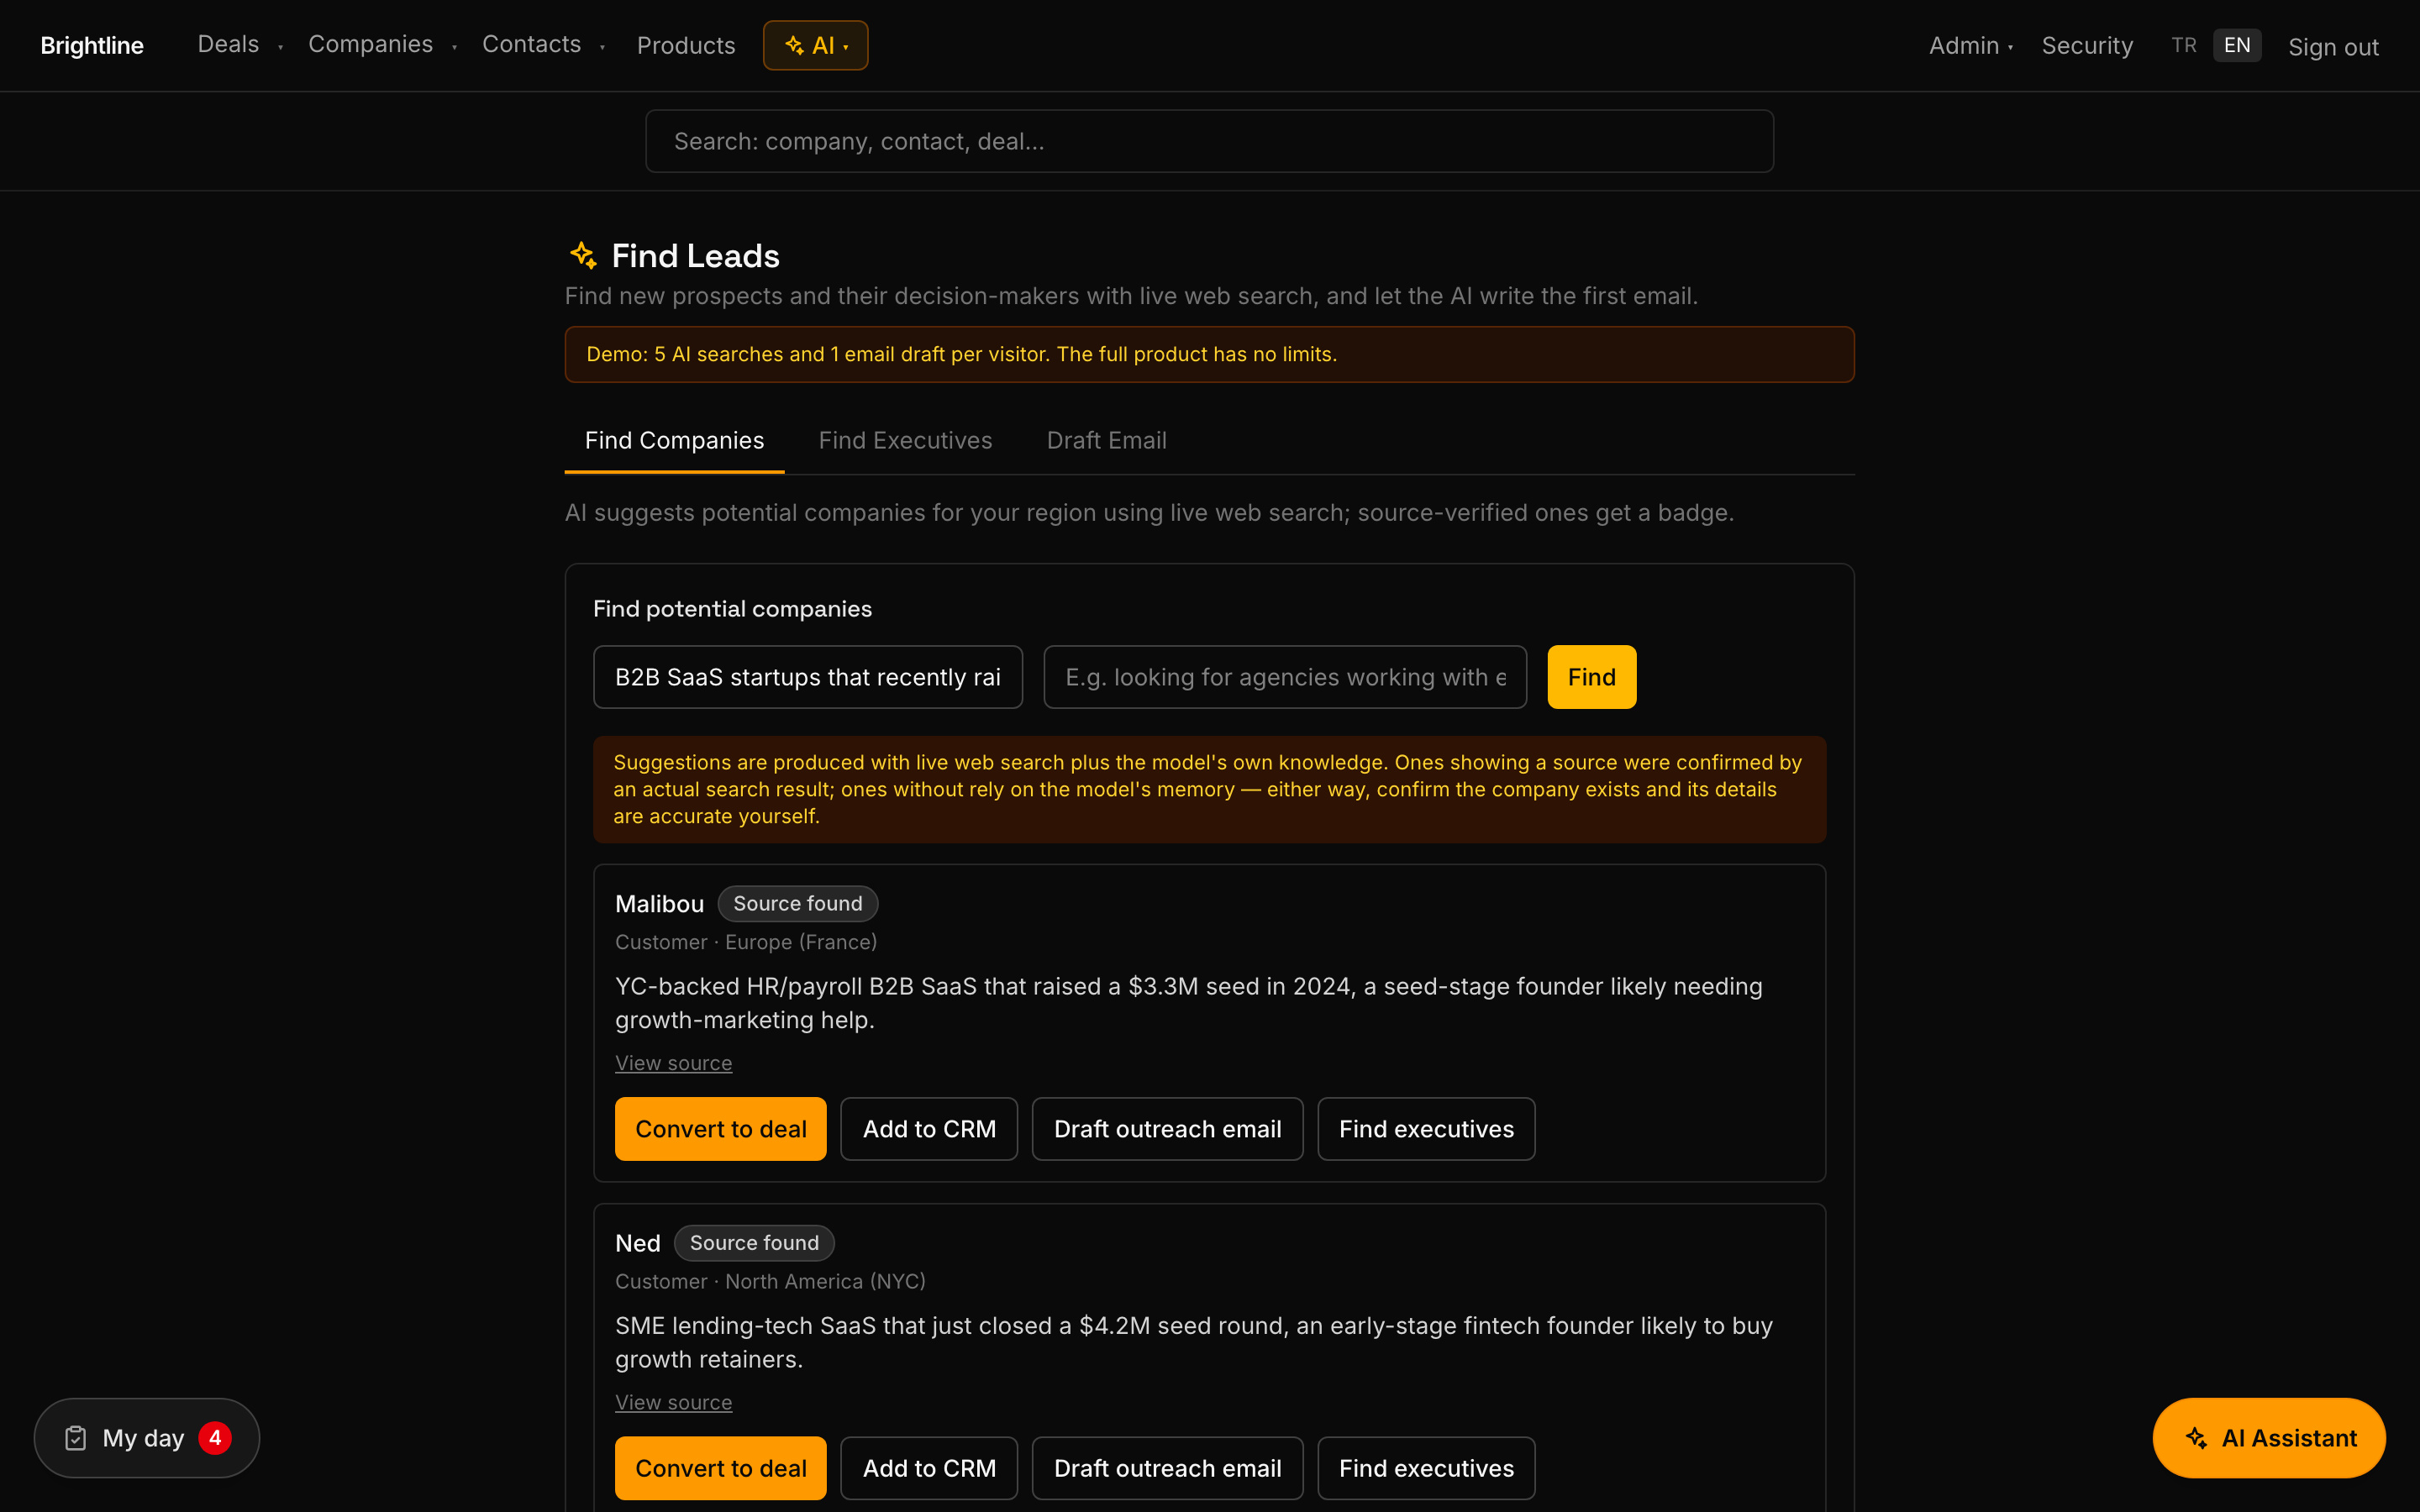Screen dimensions: 2420x1512
Task: Click the Ned company name
Action: tap(638, 1243)
